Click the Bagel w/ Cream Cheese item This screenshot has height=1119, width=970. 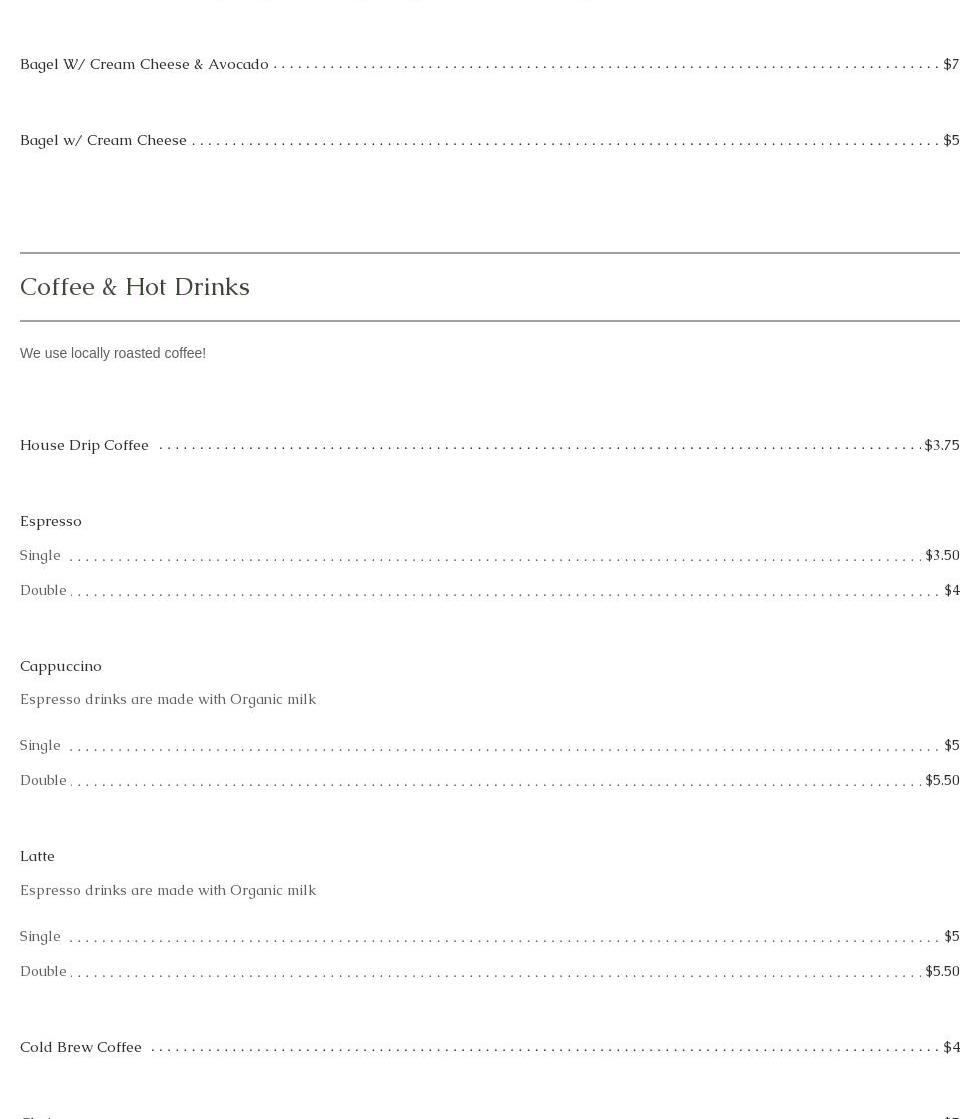103,140
